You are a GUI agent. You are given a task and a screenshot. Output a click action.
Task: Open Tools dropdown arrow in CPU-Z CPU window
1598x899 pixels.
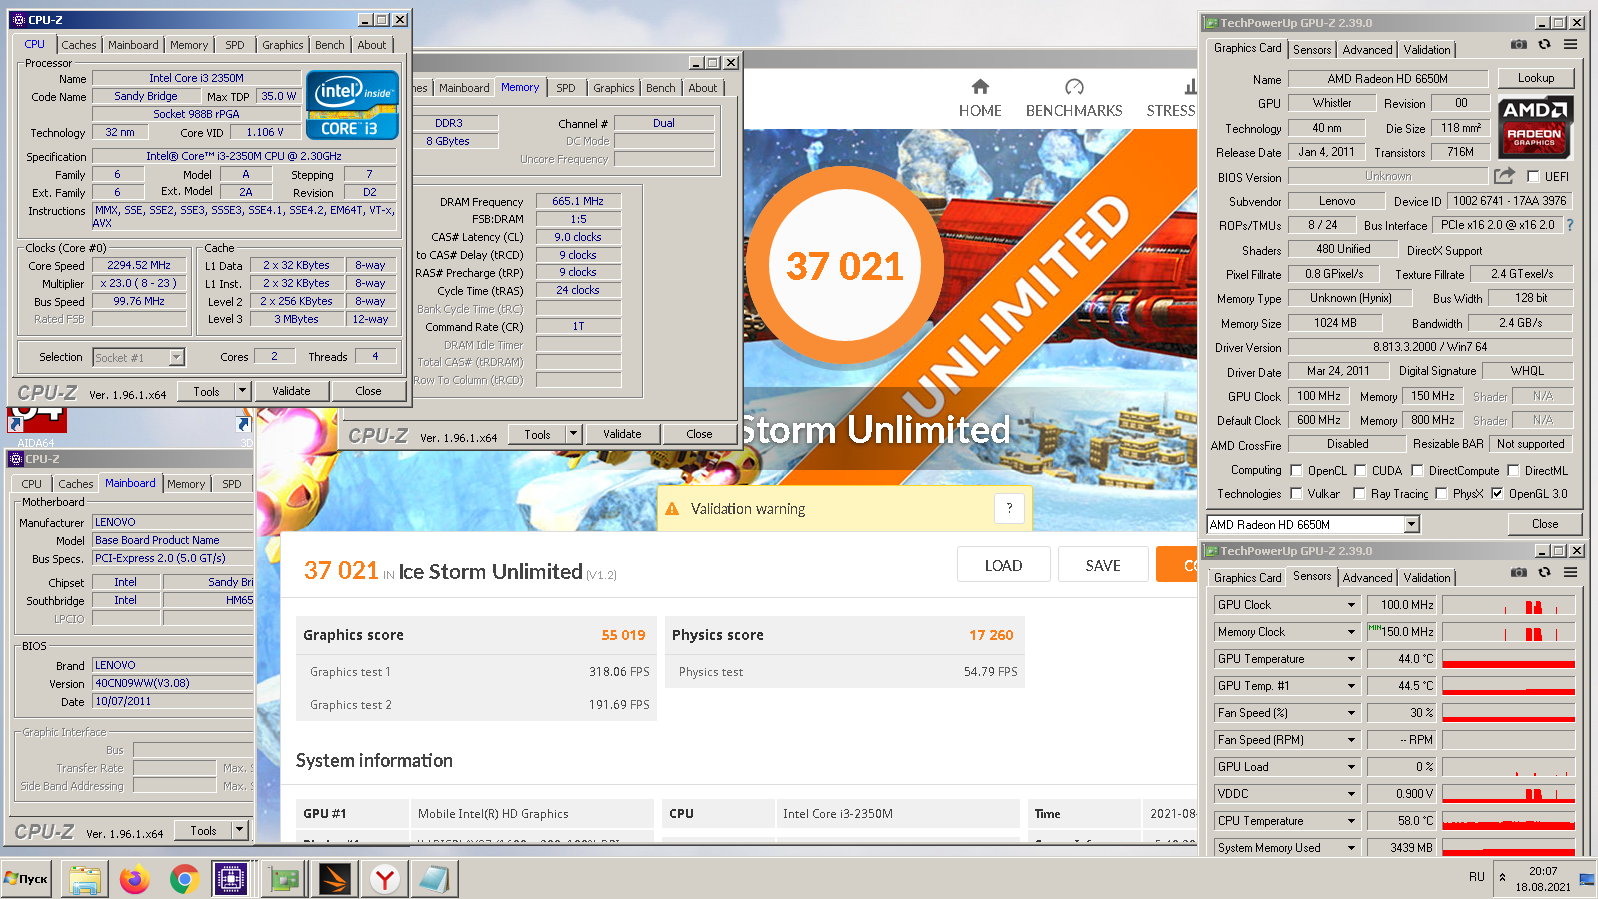(242, 391)
